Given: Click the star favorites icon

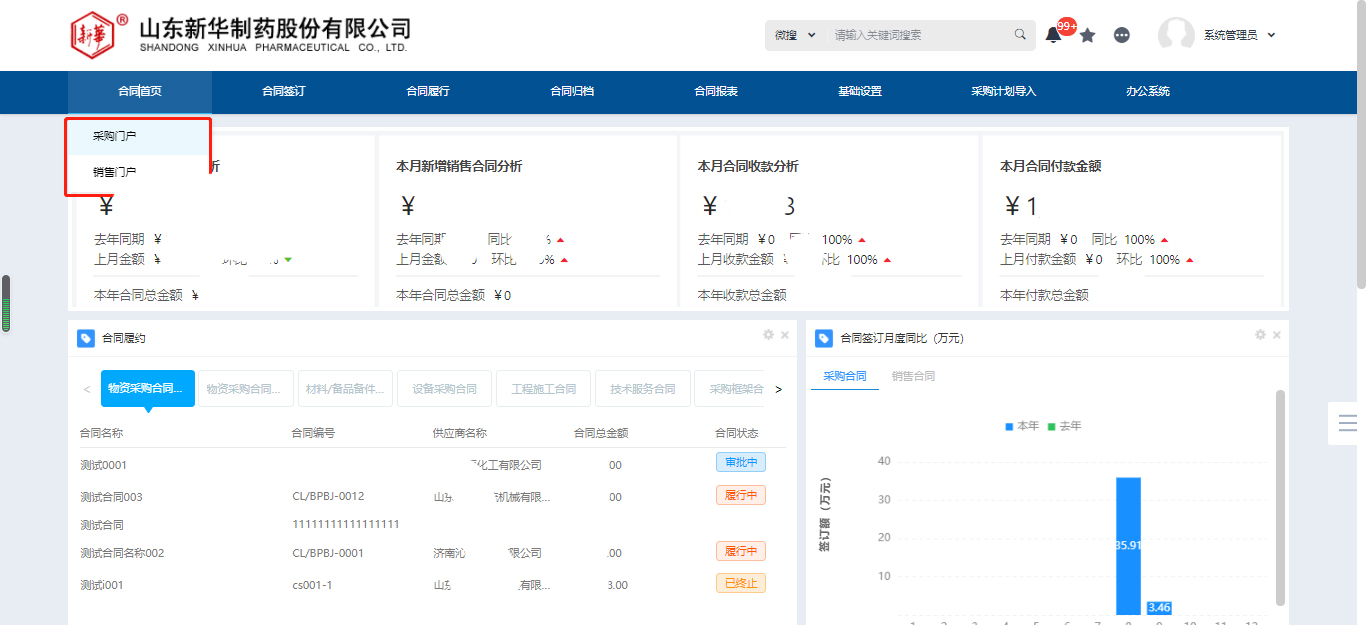Looking at the screenshot, I should [x=1088, y=35].
